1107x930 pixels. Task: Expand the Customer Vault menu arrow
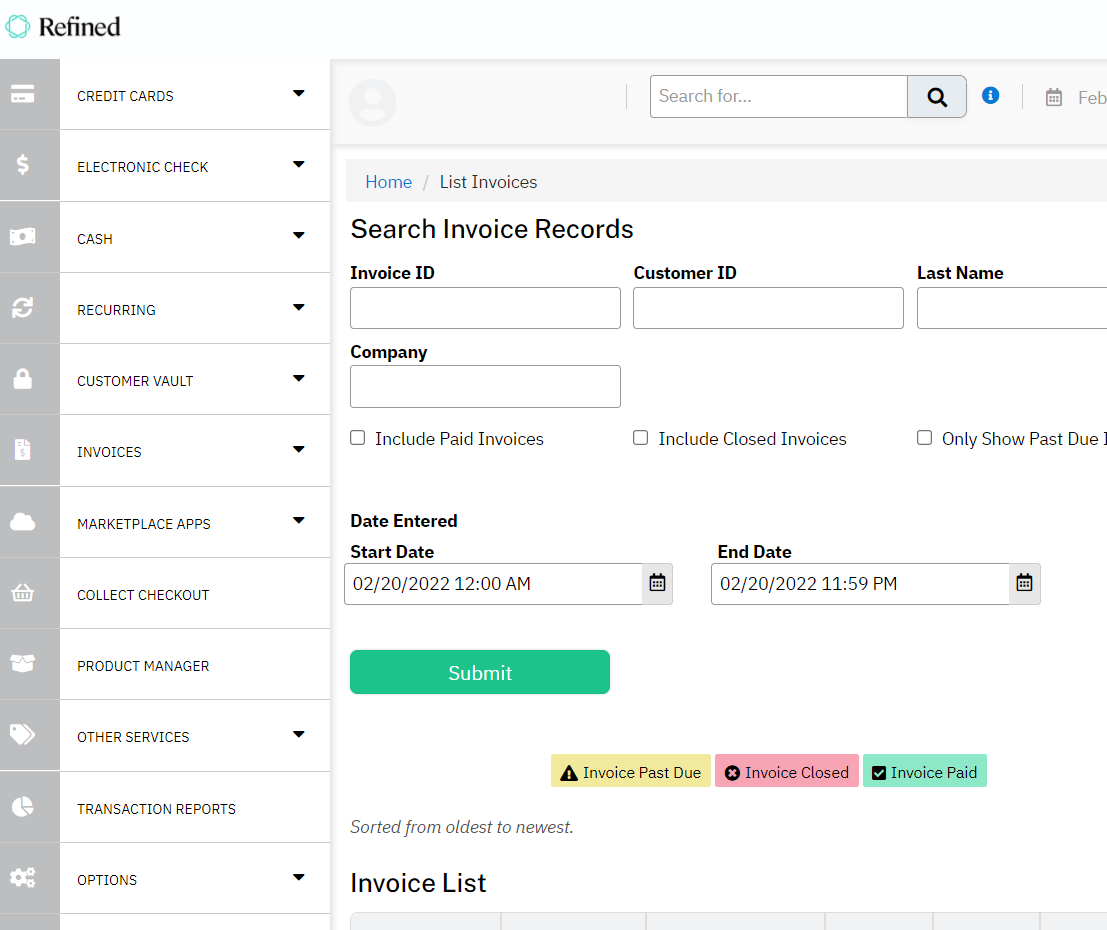[299, 378]
